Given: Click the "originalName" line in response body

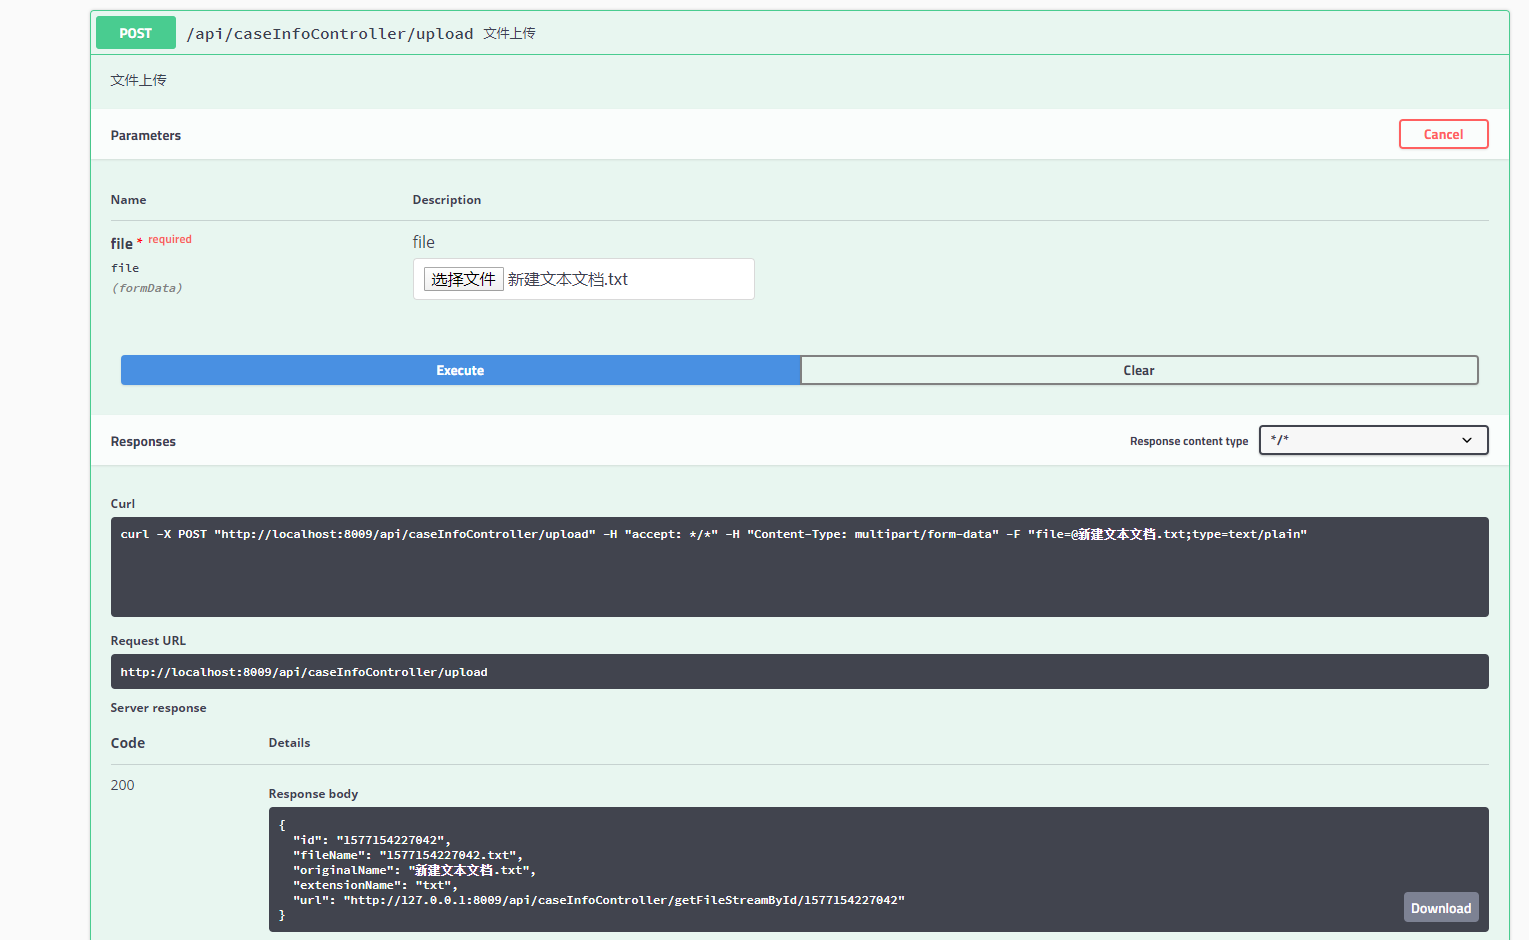Looking at the screenshot, I should click(x=415, y=870).
